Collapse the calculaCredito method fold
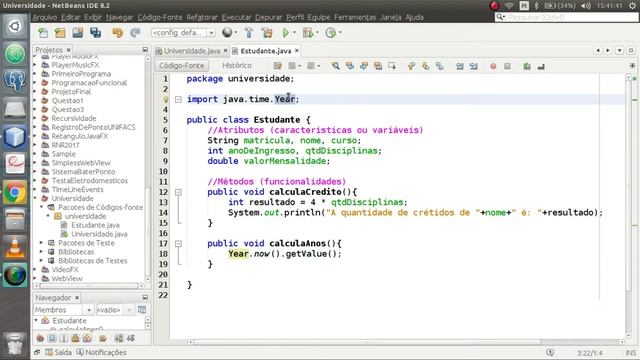The width and height of the screenshot is (640, 360). tap(178, 192)
